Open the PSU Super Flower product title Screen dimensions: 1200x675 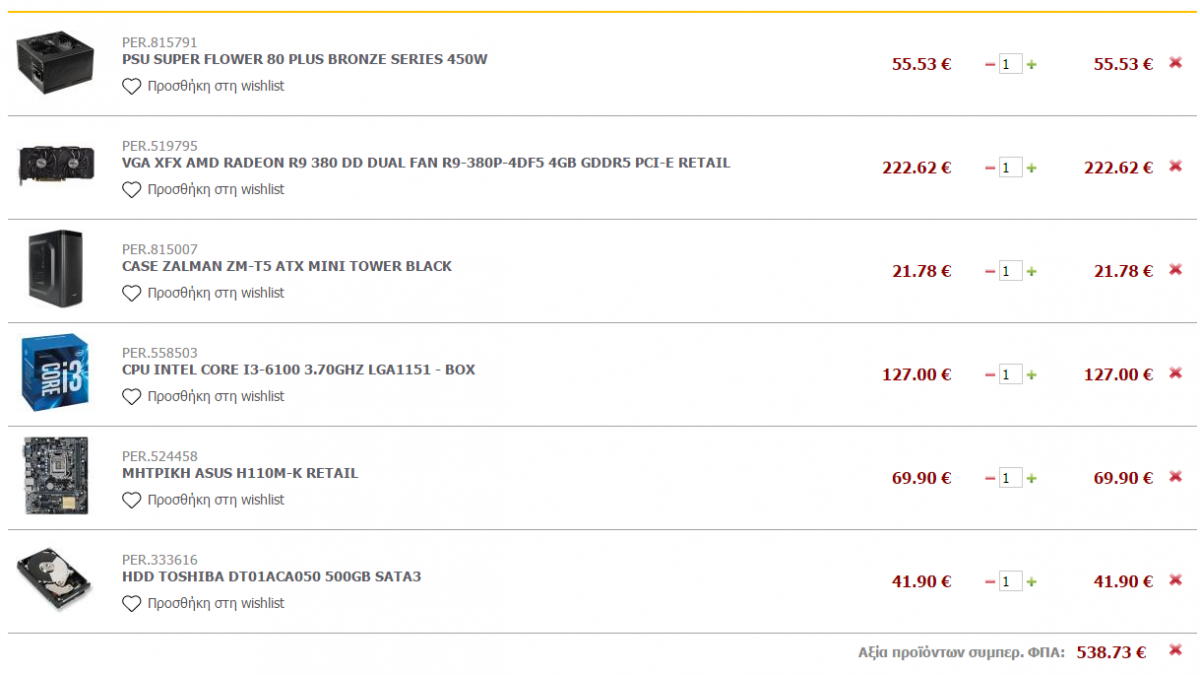(x=305, y=59)
